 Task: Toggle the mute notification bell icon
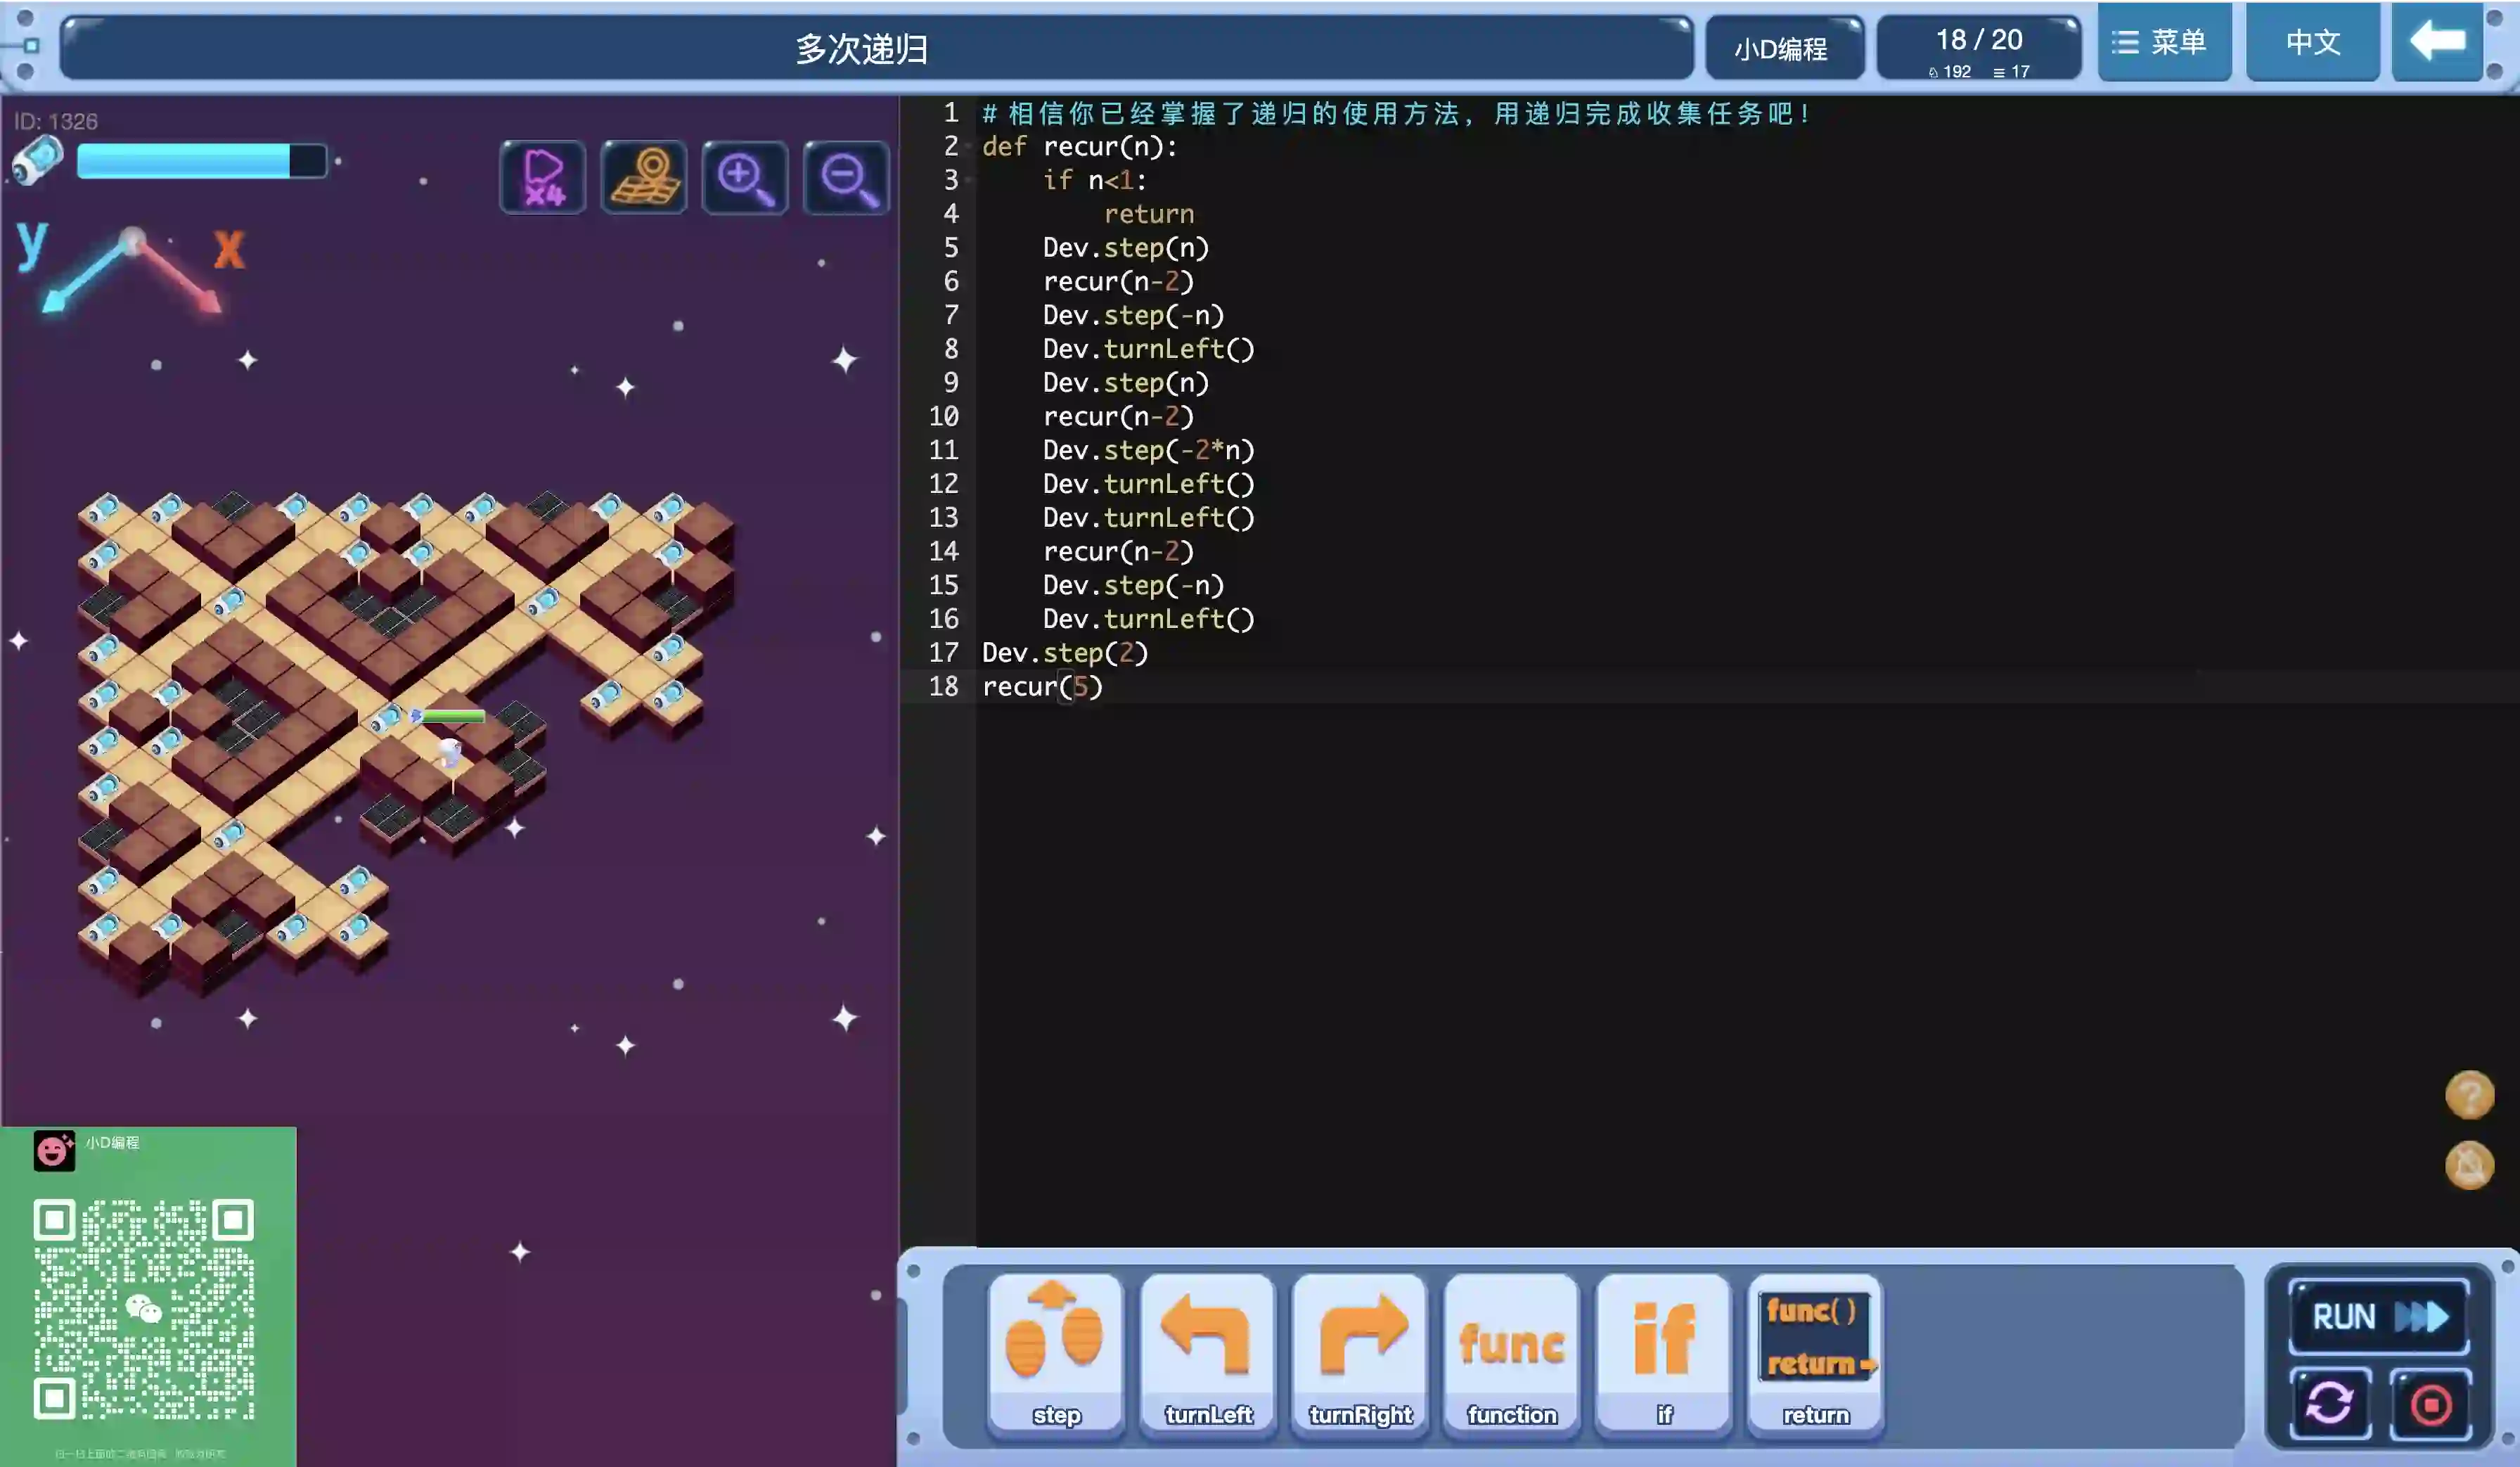(x=2469, y=1165)
